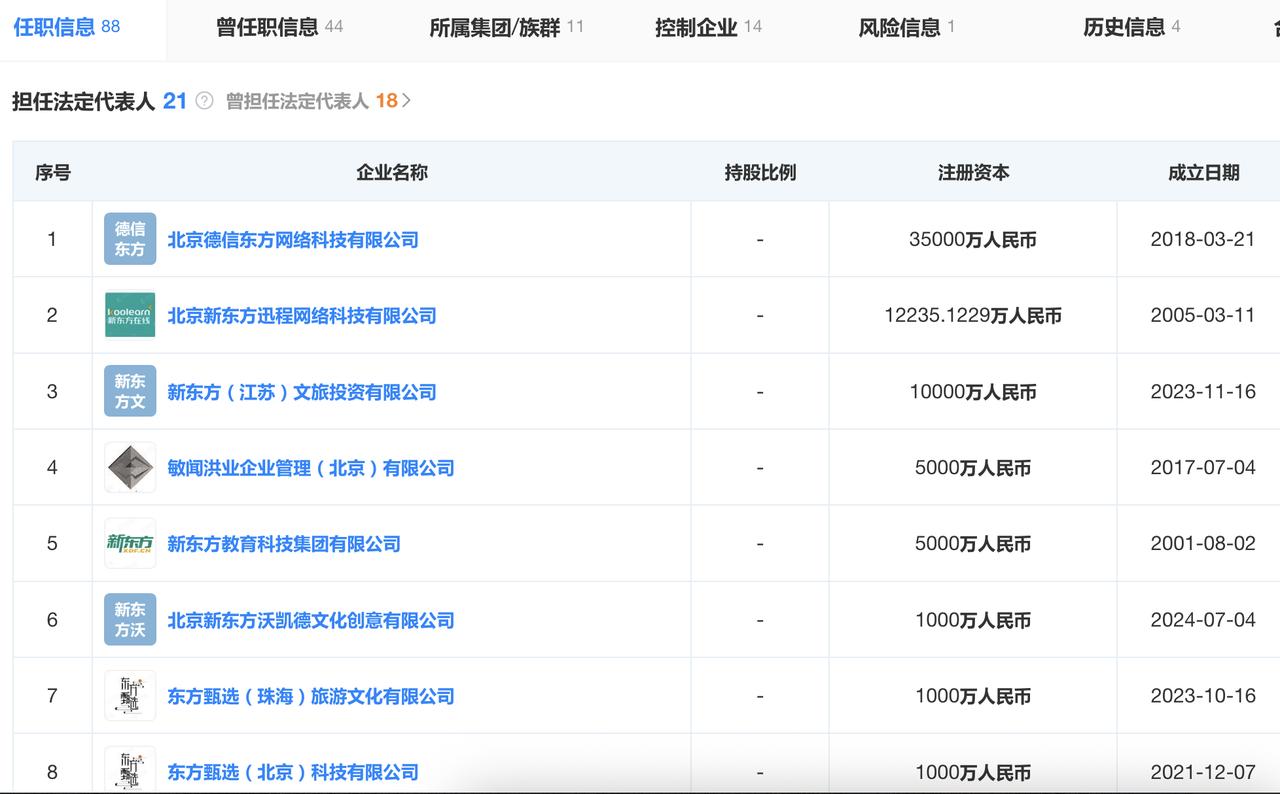Open logo of 北京德信东方网络科技有限公司
The width and height of the screenshot is (1280, 794).
click(130, 239)
